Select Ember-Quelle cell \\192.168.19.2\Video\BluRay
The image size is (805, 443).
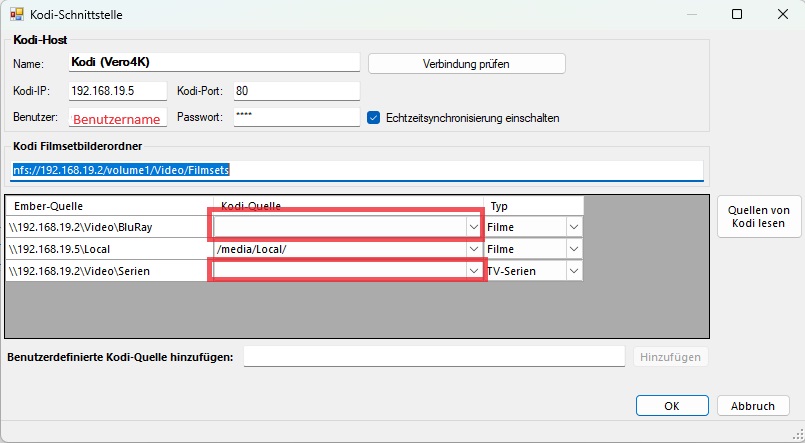click(x=109, y=227)
